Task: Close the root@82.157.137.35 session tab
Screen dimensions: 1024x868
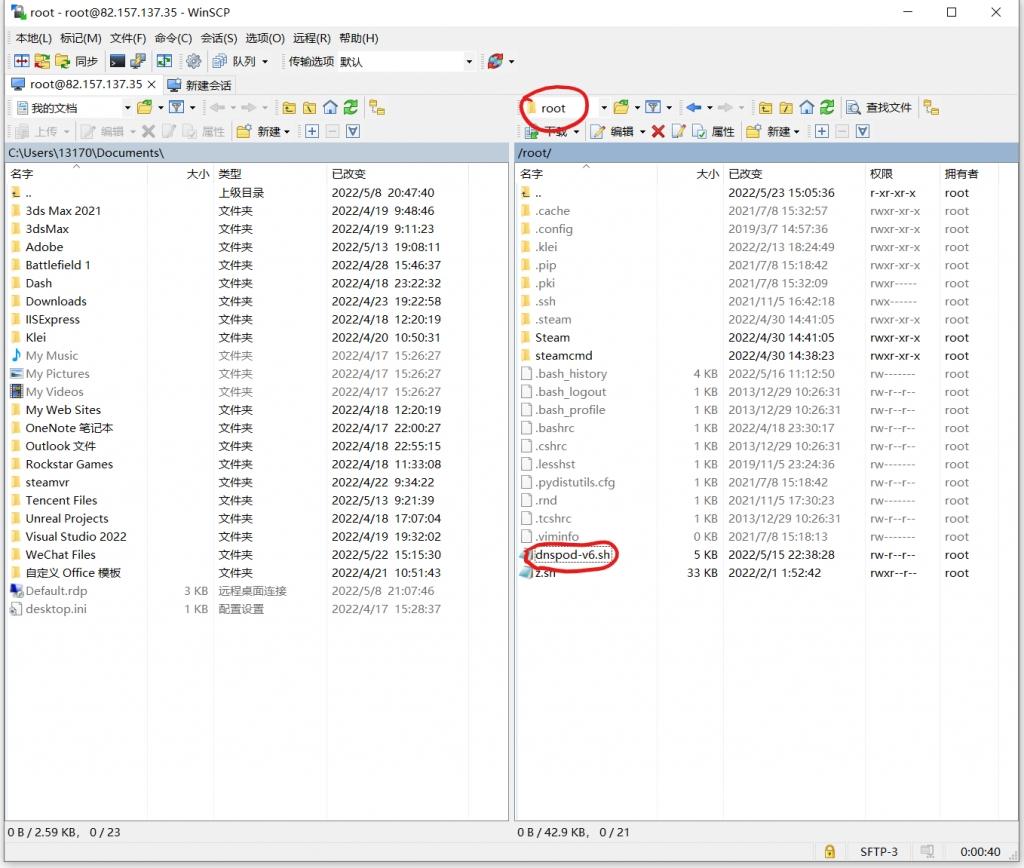Action: click(152, 84)
